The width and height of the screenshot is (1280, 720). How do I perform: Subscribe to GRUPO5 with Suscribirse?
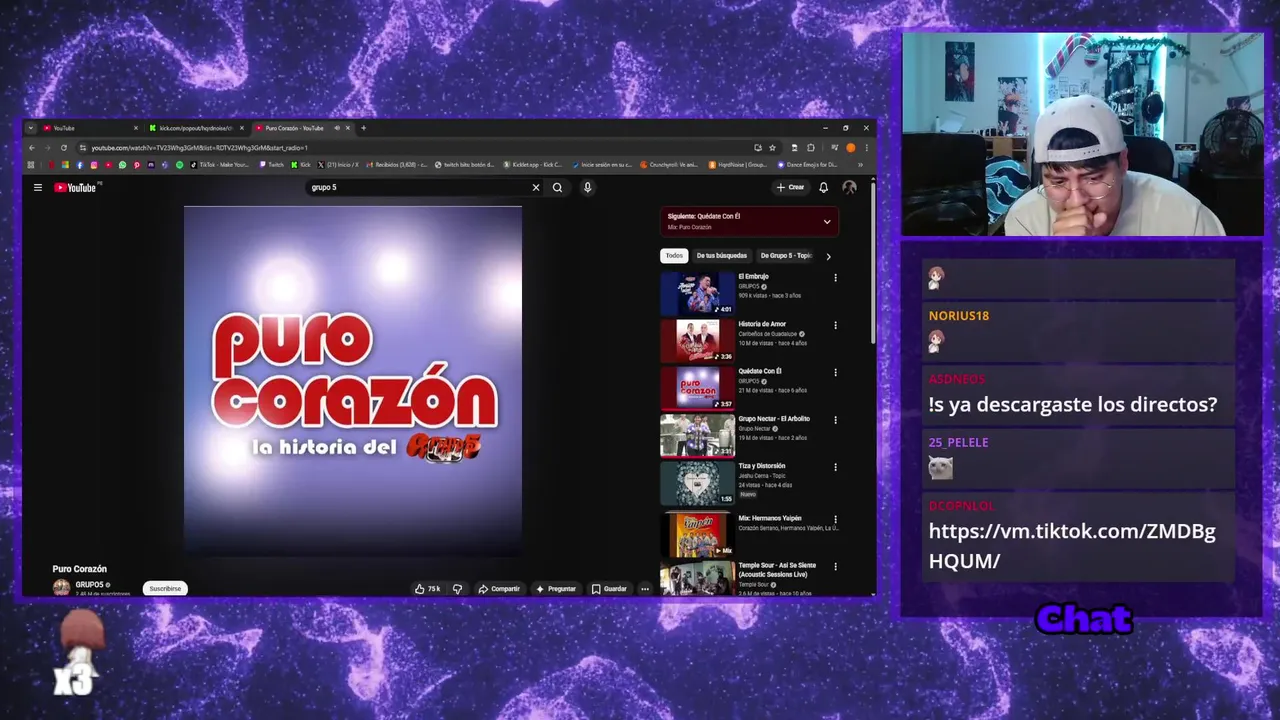coord(165,589)
